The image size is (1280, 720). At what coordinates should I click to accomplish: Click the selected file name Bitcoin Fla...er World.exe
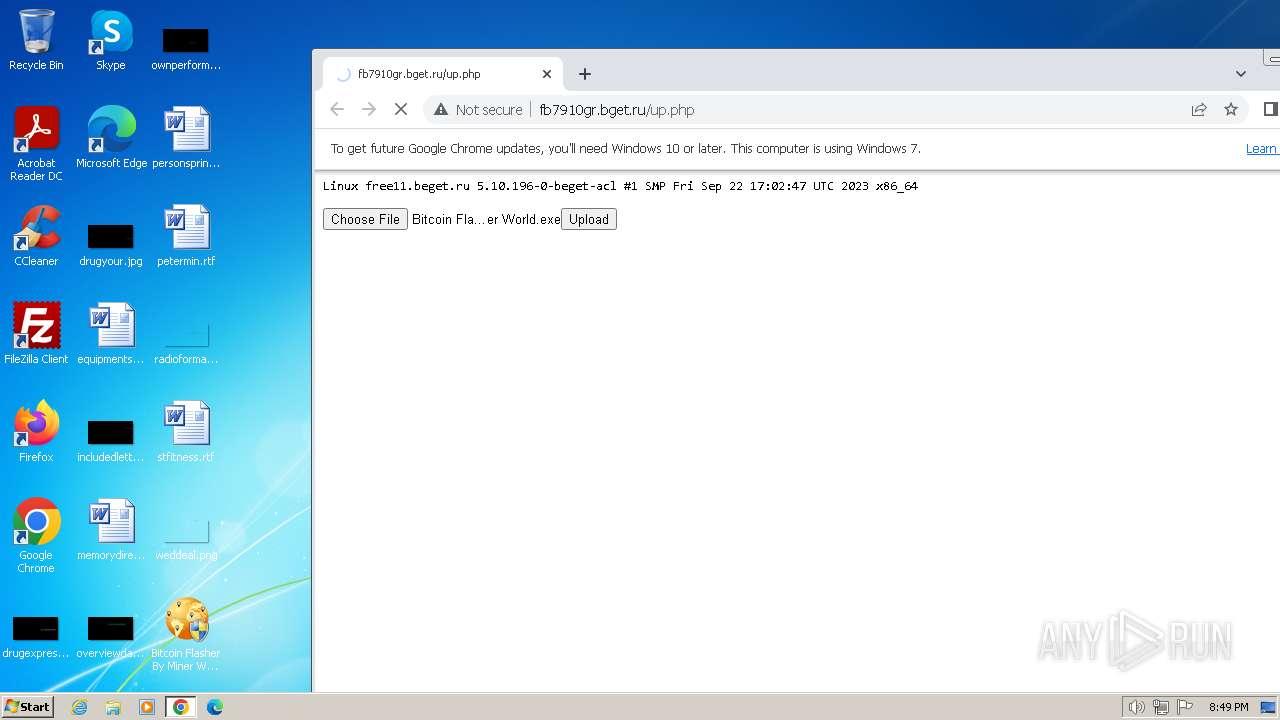pyautogui.click(x=486, y=219)
